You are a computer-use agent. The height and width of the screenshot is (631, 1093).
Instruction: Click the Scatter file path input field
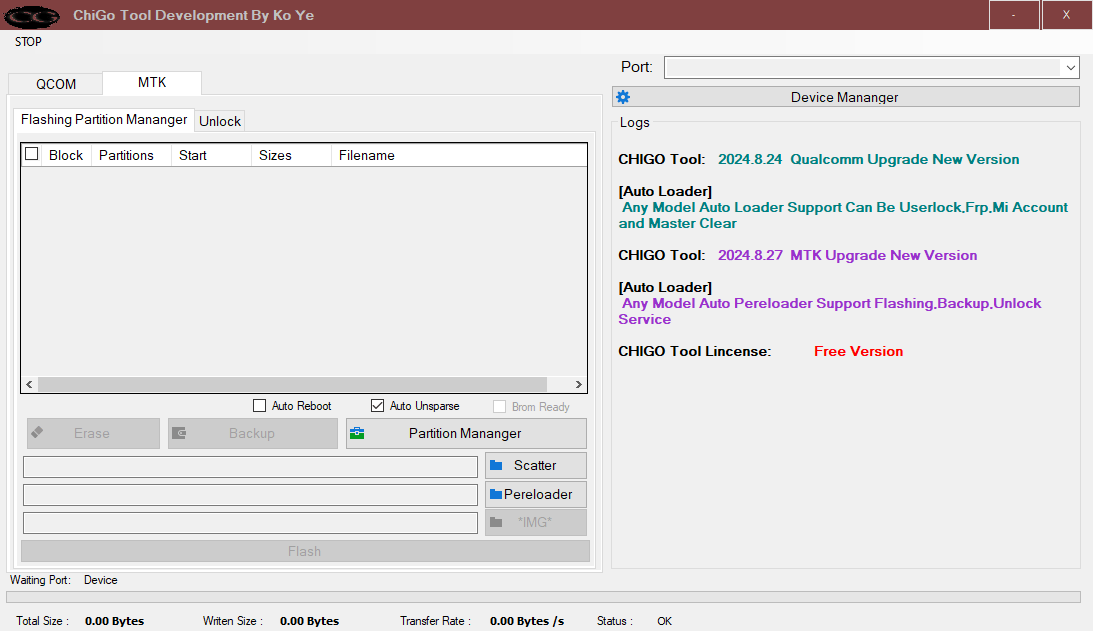248,466
